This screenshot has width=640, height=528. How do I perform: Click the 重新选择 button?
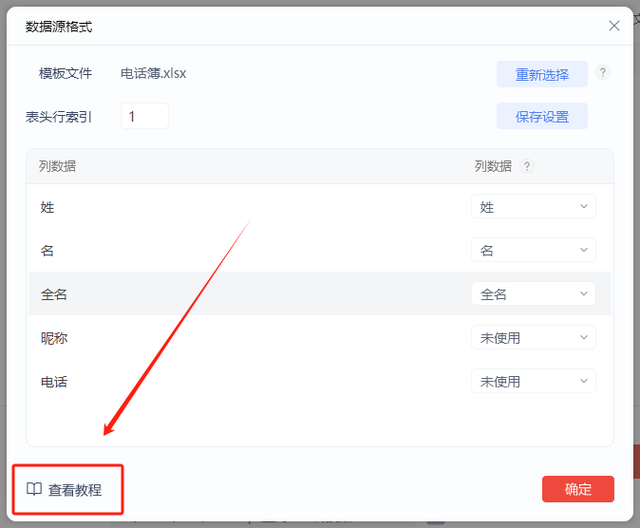point(542,74)
